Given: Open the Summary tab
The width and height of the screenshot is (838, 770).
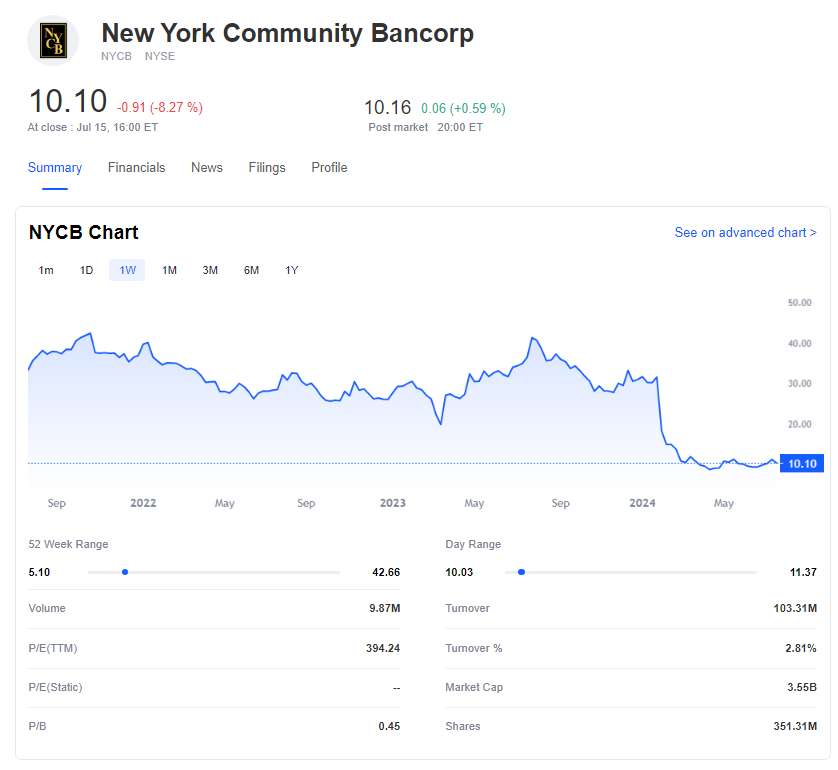Looking at the screenshot, I should tap(55, 168).
